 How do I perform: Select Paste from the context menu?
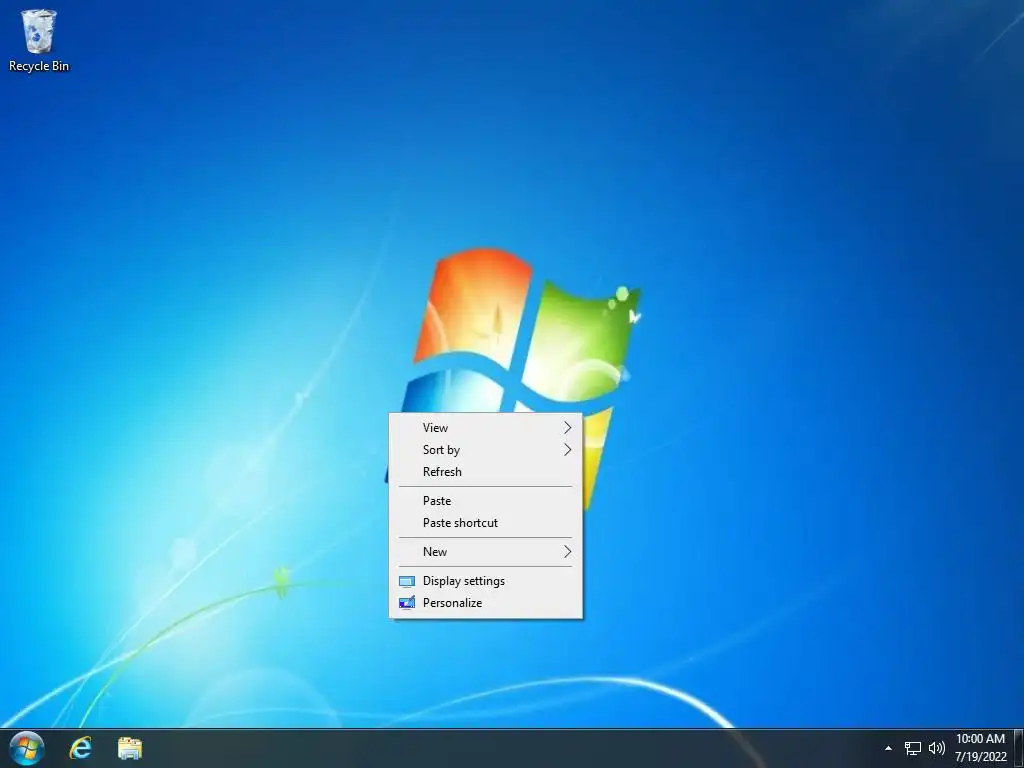(x=485, y=501)
